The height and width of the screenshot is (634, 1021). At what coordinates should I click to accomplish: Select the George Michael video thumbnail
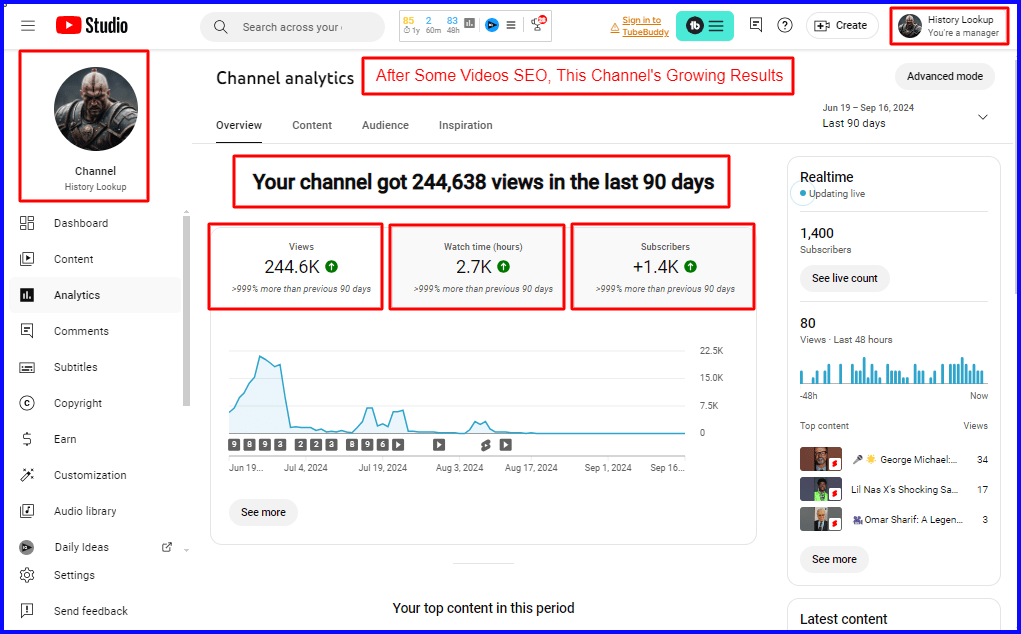pos(819,459)
